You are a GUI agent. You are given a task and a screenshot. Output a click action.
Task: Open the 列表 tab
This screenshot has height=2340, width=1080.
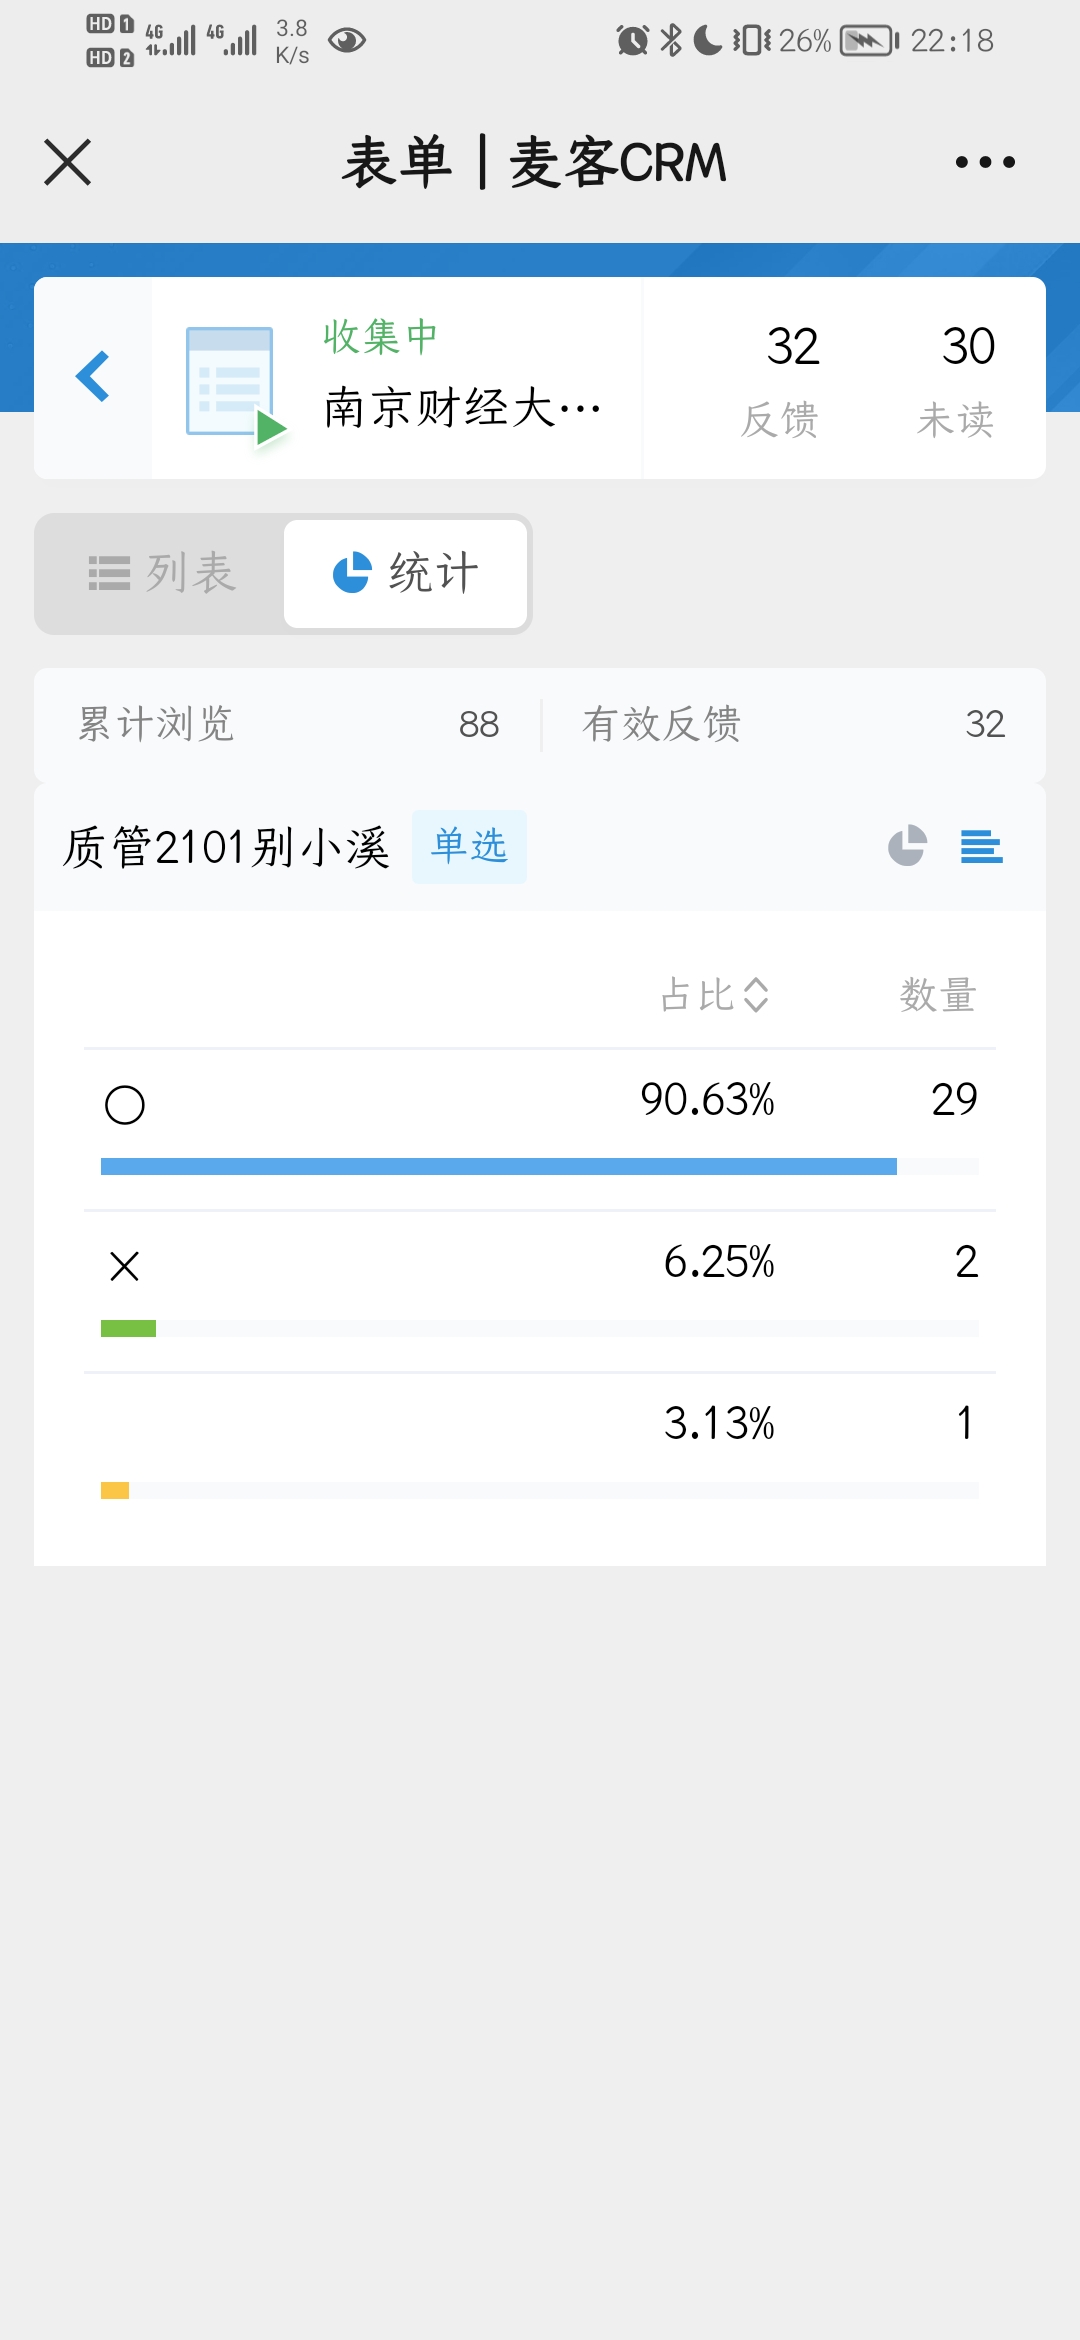coord(162,573)
